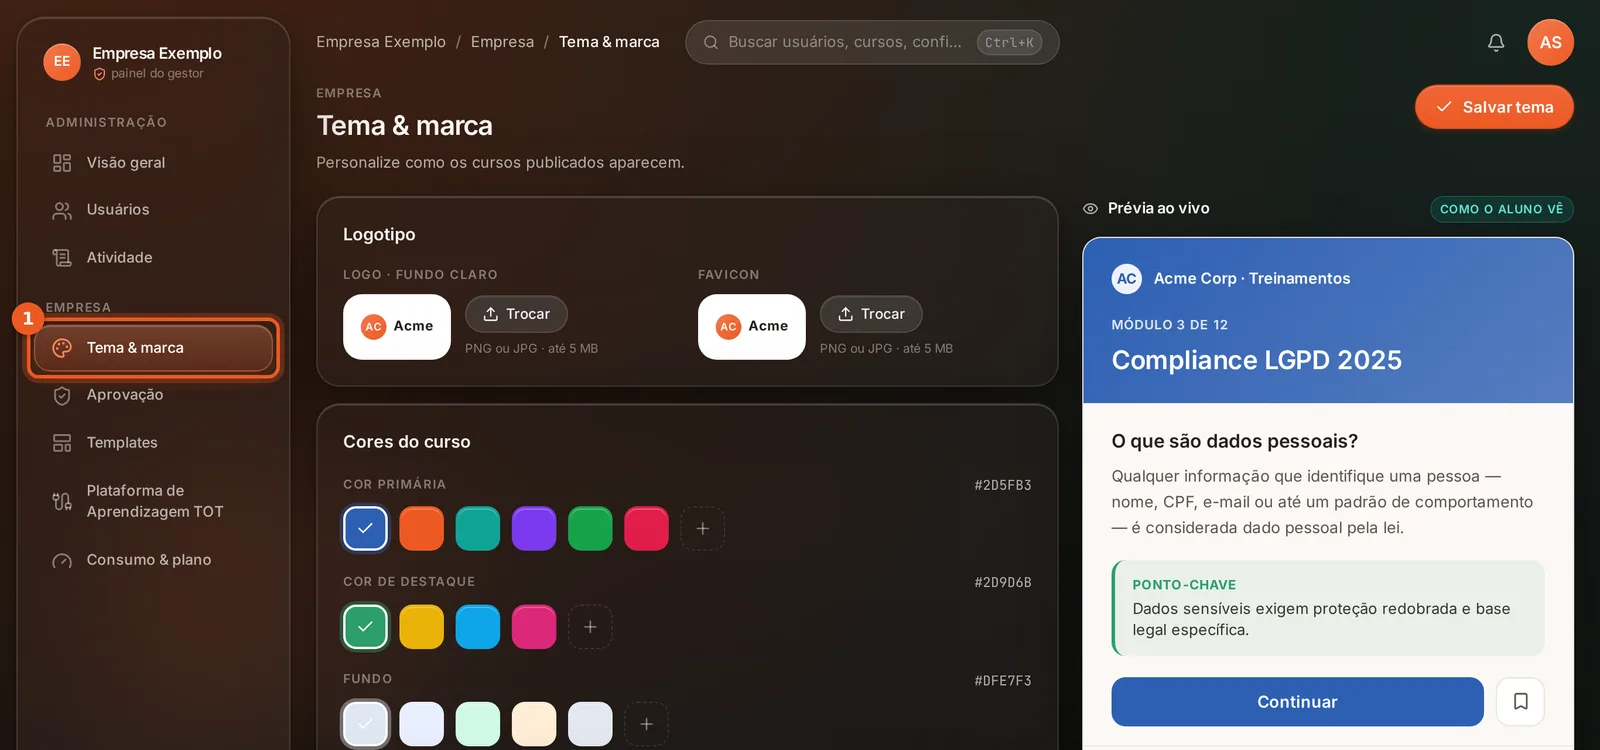Open Aprovação in the sidebar
This screenshot has width=1600, height=750.
(153, 395)
